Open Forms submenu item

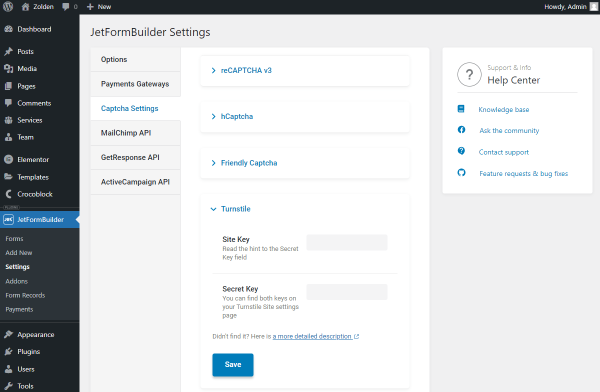pyautogui.click(x=15, y=238)
